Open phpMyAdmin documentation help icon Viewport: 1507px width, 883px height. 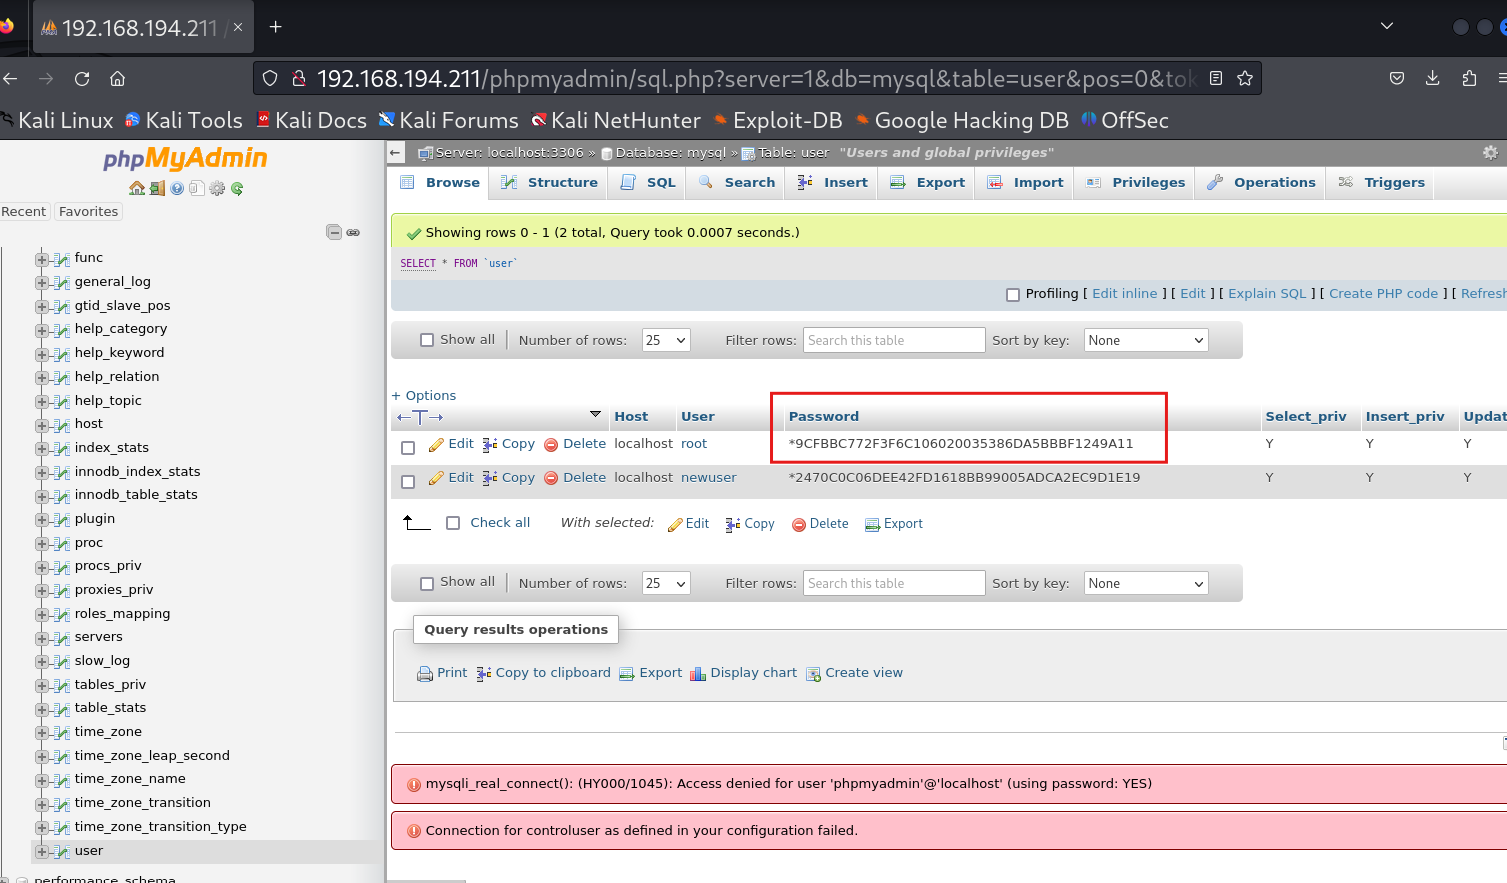coord(177,188)
